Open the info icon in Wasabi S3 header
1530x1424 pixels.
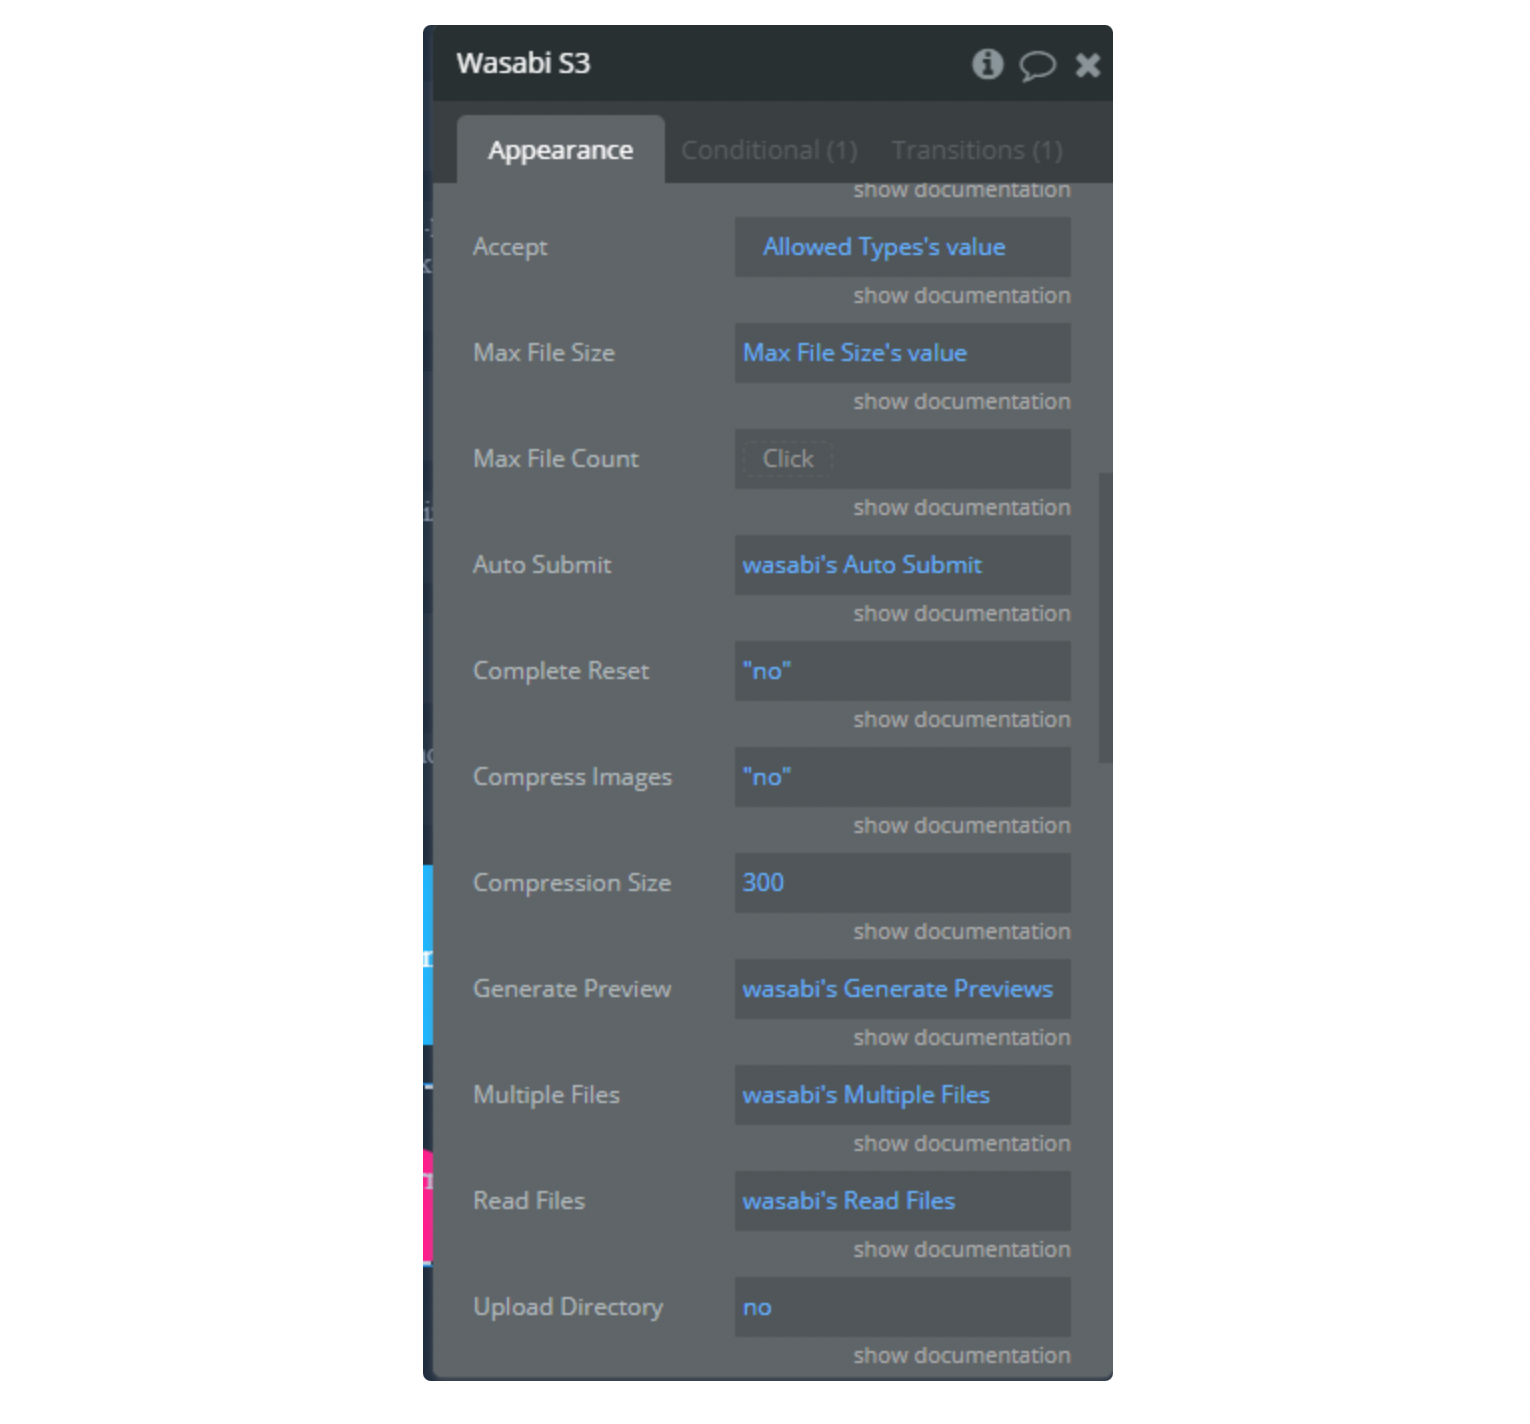pyautogui.click(x=987, y=64)
